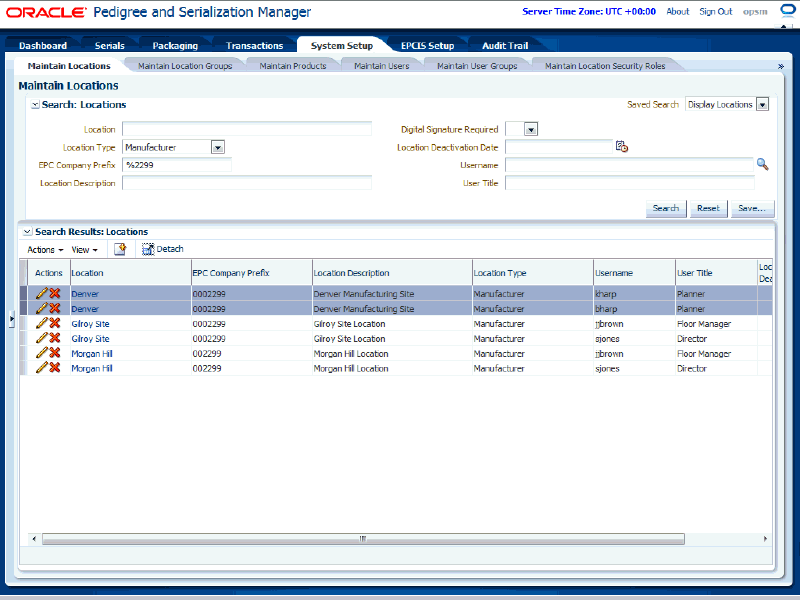Delete the Morgan Hil row for jjbrown
Screen dimensions: 800x600
pyautogui.click(x=55, y=353)
